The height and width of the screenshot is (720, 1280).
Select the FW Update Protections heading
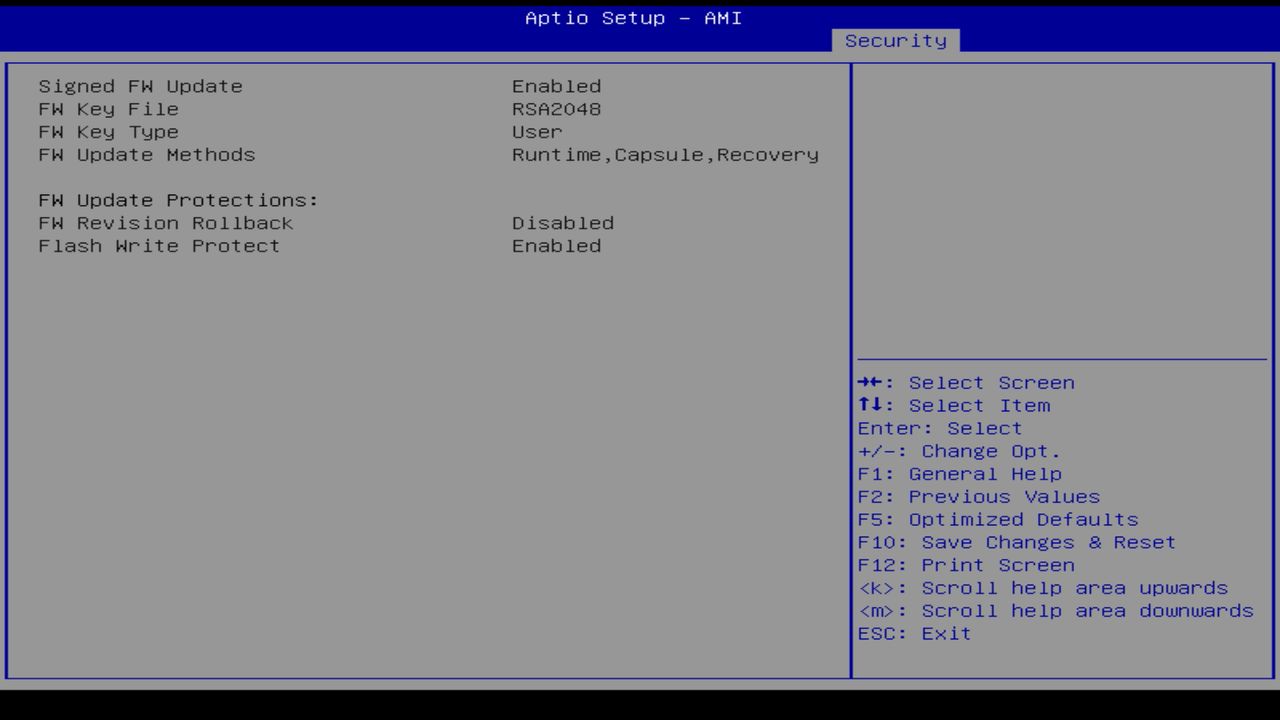[178, 200]
